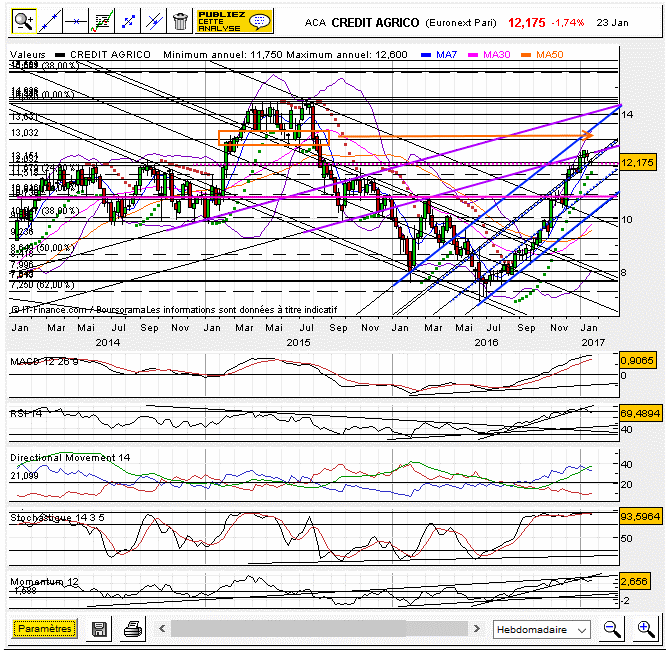666x650 pixels.
Task: Click the 23 Jan date in header
Action: coord(612,23)
